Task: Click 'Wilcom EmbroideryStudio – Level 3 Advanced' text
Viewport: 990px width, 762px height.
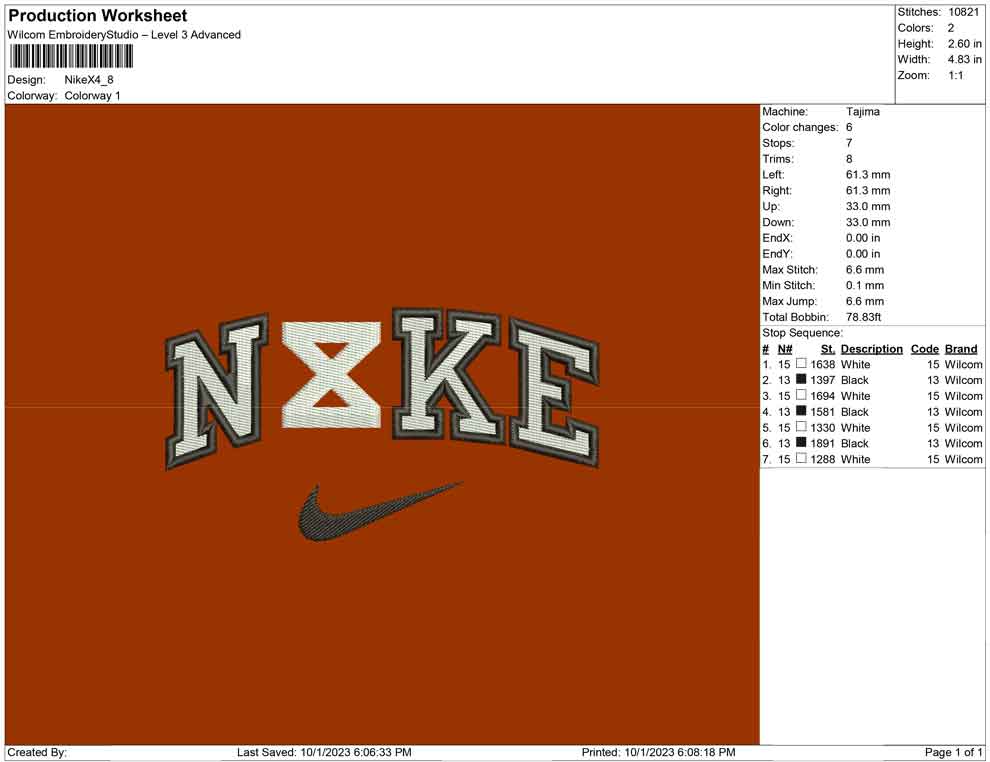Action: 124,35
